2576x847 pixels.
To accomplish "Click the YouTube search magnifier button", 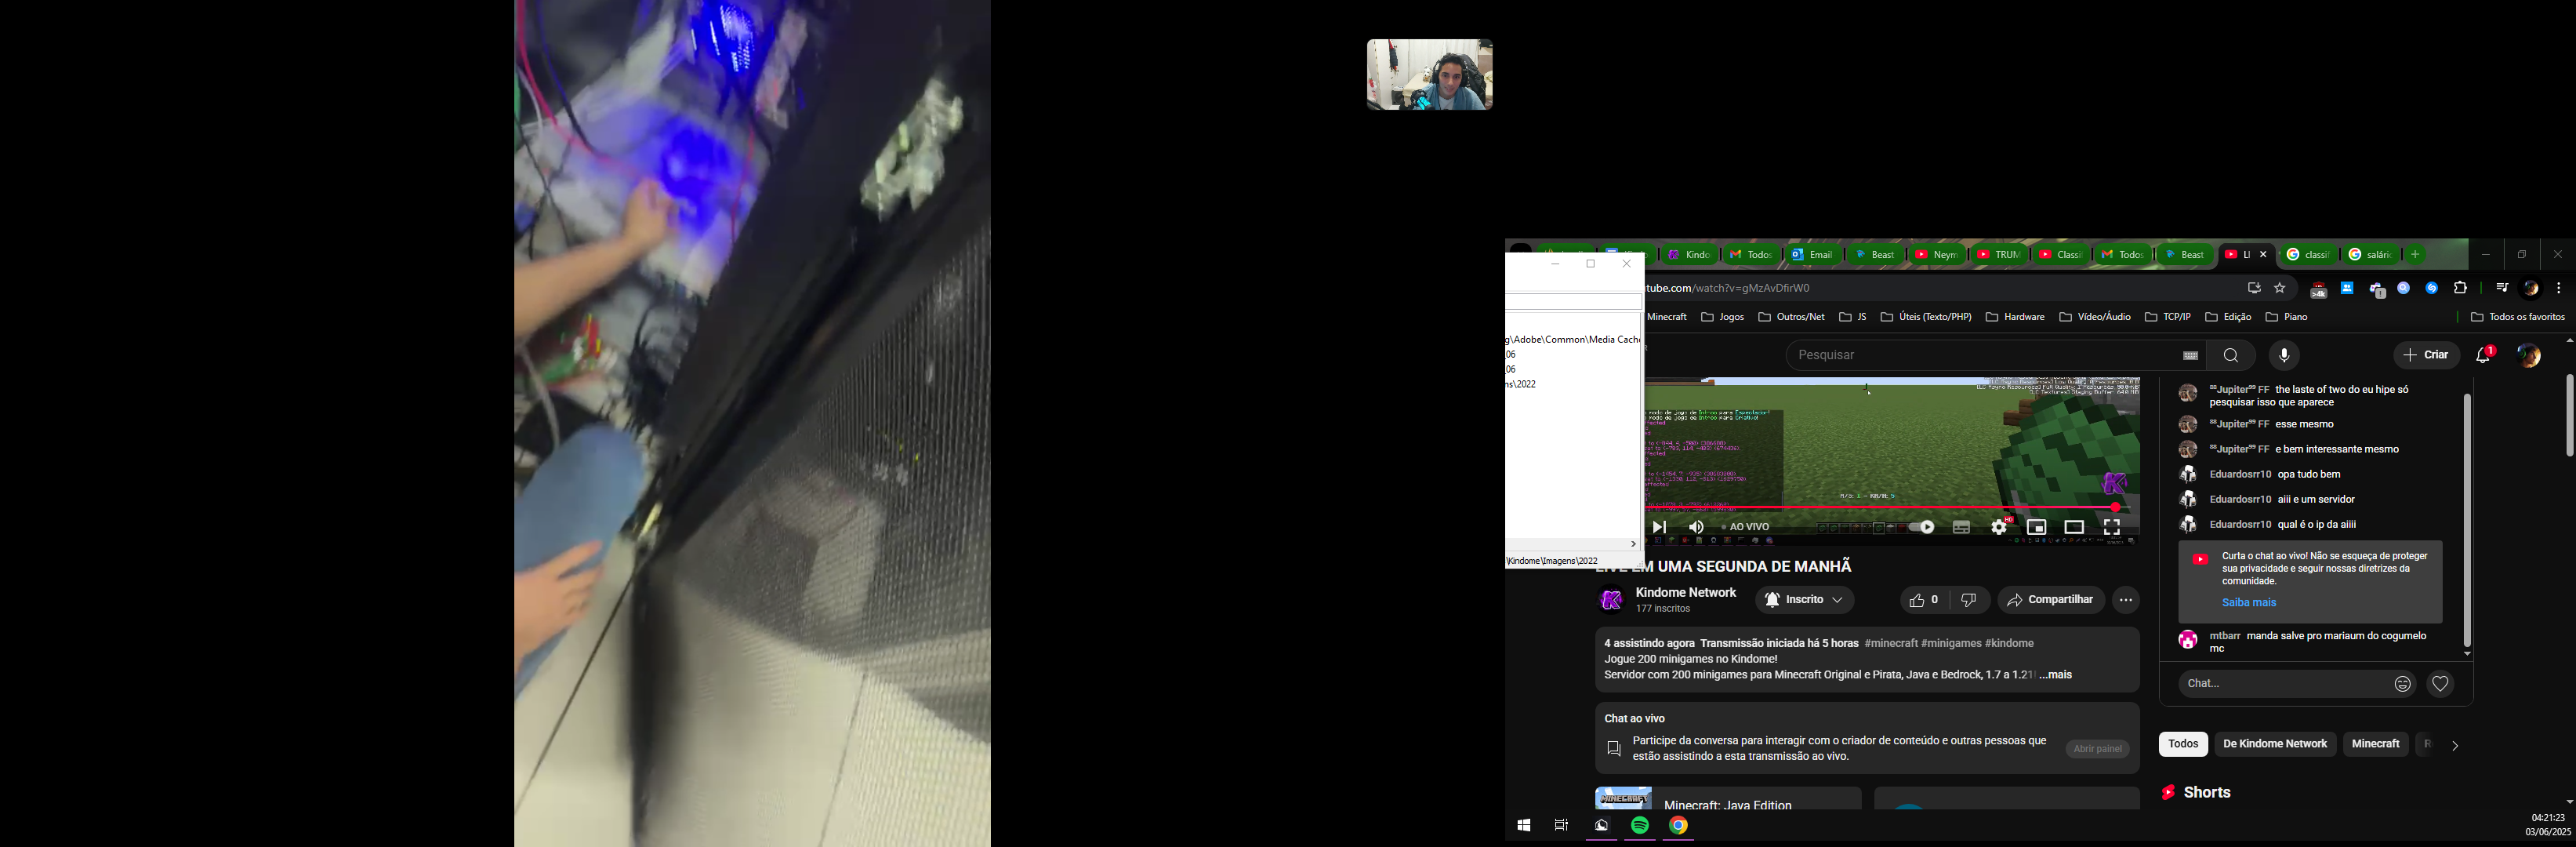I will point(2231,356).
